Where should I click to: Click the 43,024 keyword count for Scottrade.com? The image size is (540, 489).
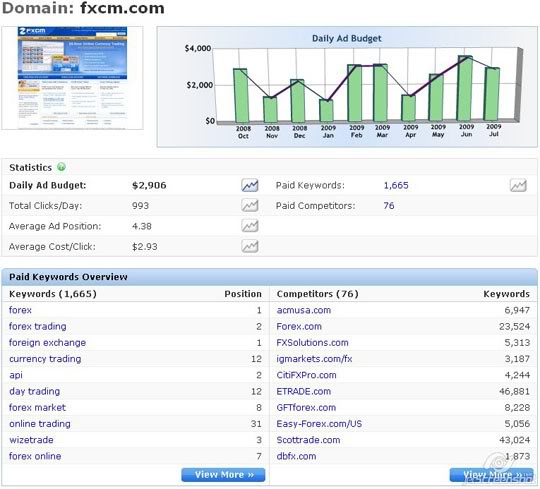[515, 440]
